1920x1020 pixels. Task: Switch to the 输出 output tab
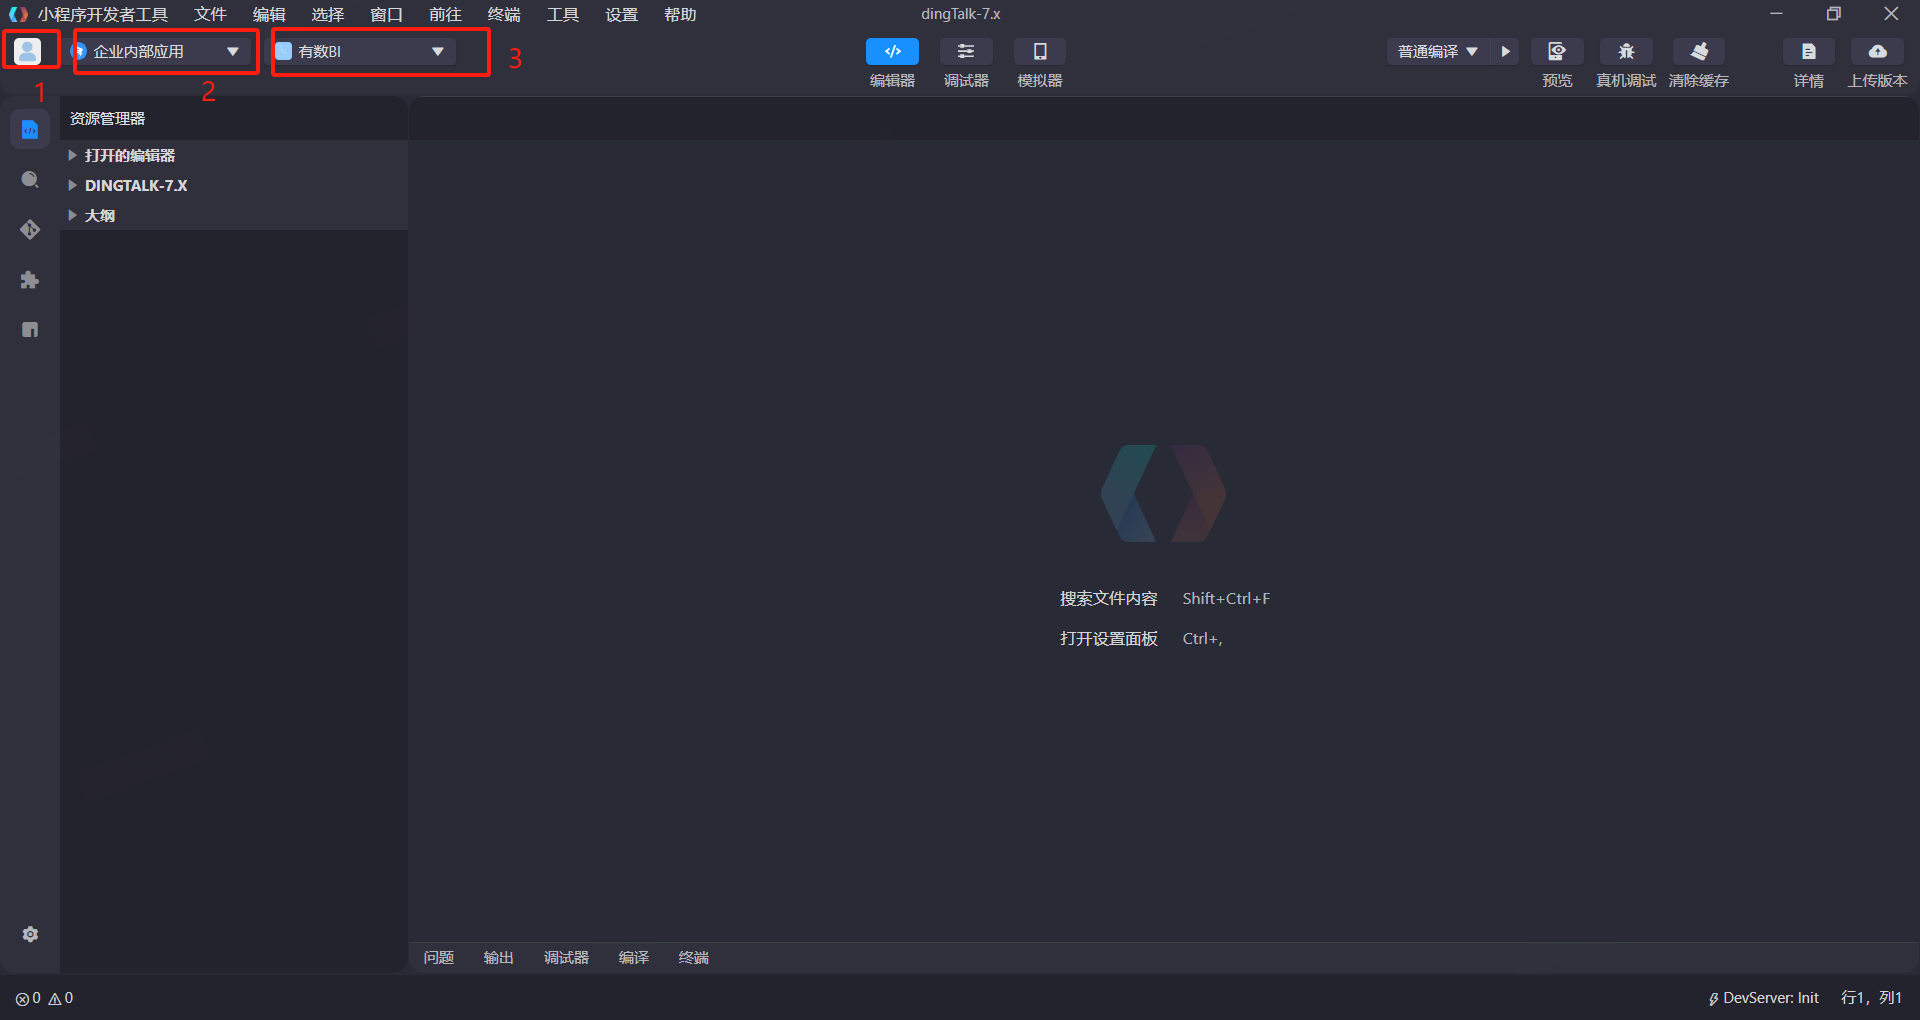[x=498, y=958]
